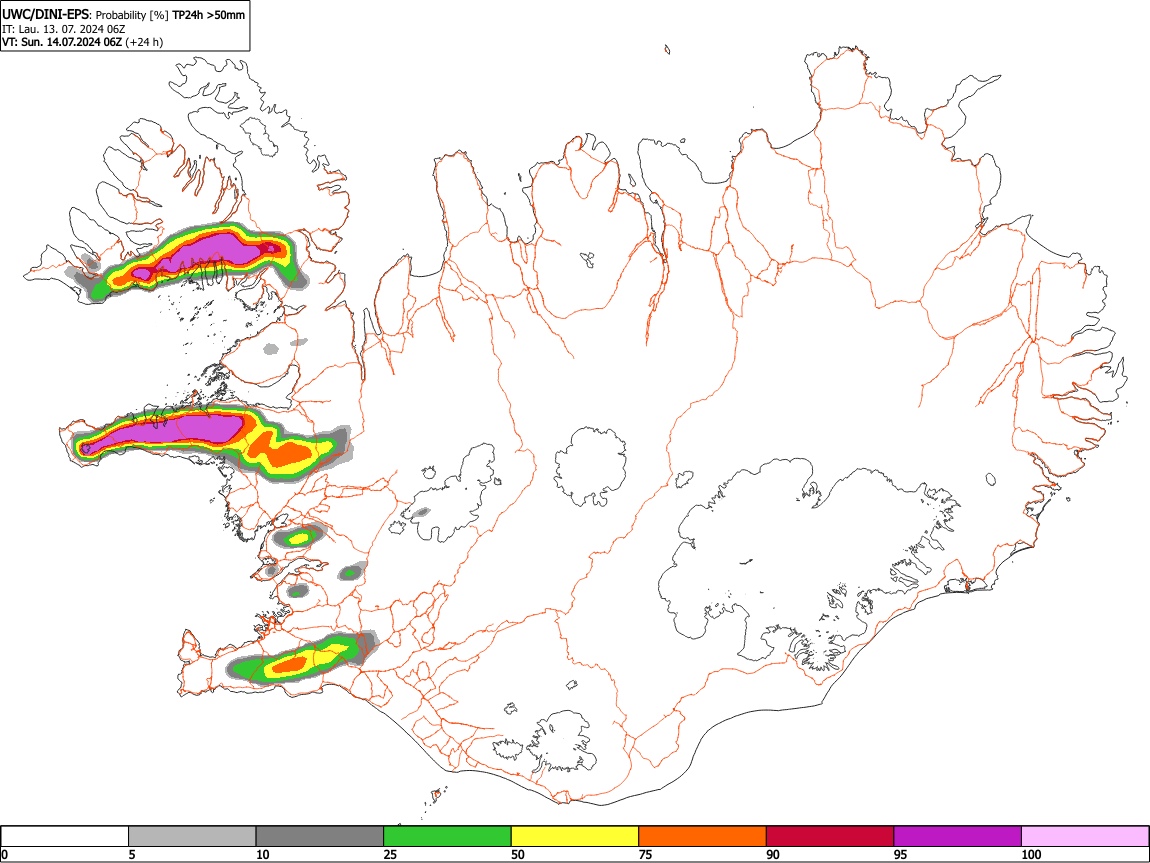Pick the red 90–95% legend swatch
This screenshot has width=1150, height=863.
coord(830,836)
